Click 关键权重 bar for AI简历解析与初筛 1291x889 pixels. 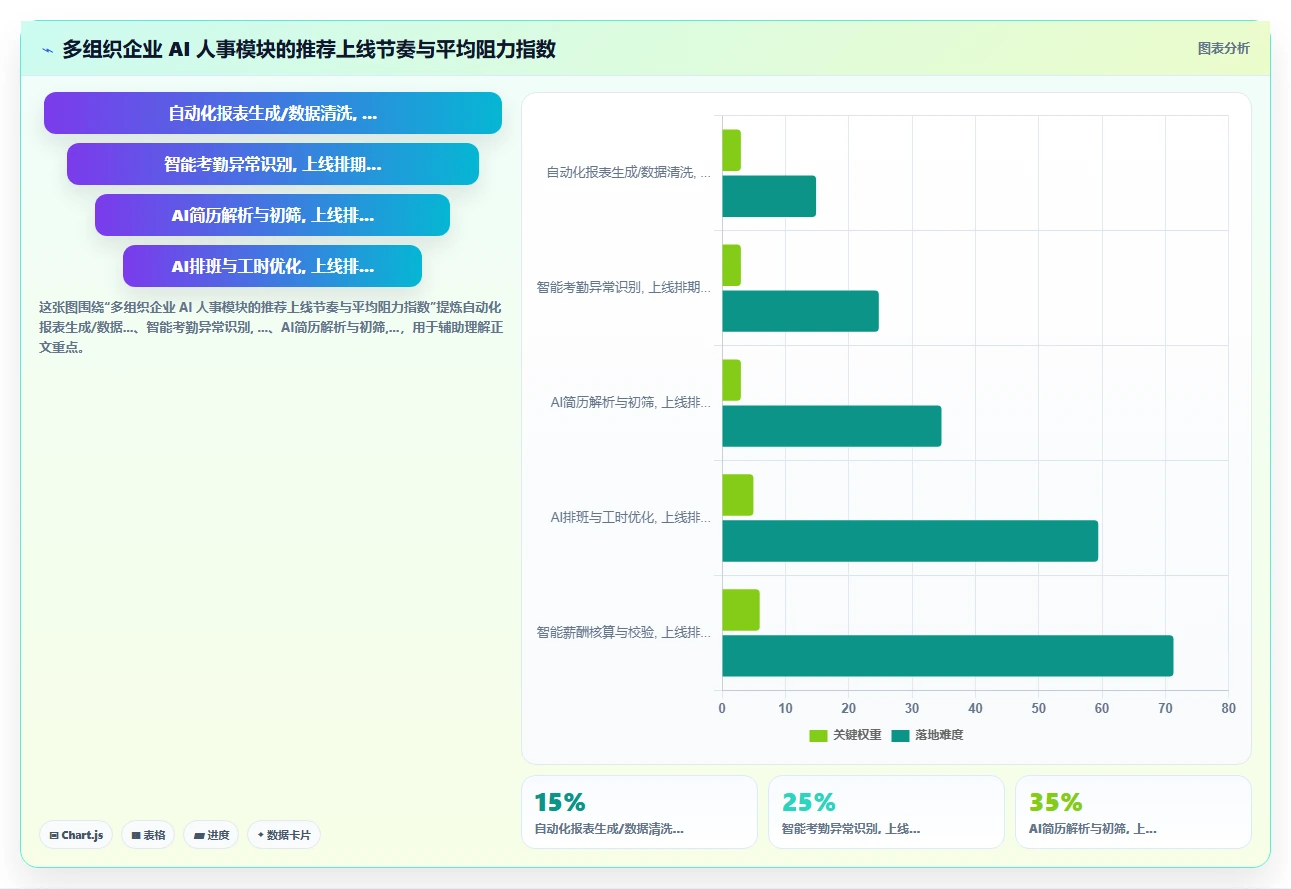tap(731, 380)
